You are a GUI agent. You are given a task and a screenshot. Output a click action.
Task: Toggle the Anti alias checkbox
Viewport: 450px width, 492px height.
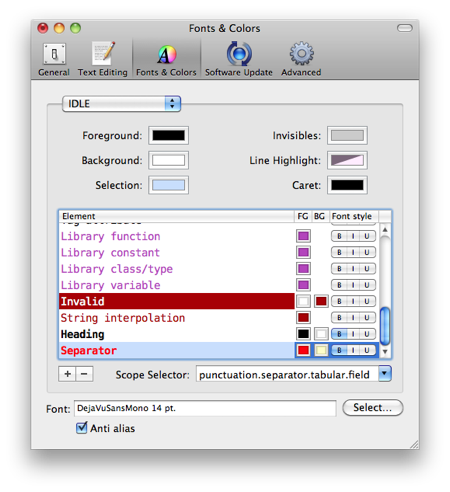tap(81, 428)
